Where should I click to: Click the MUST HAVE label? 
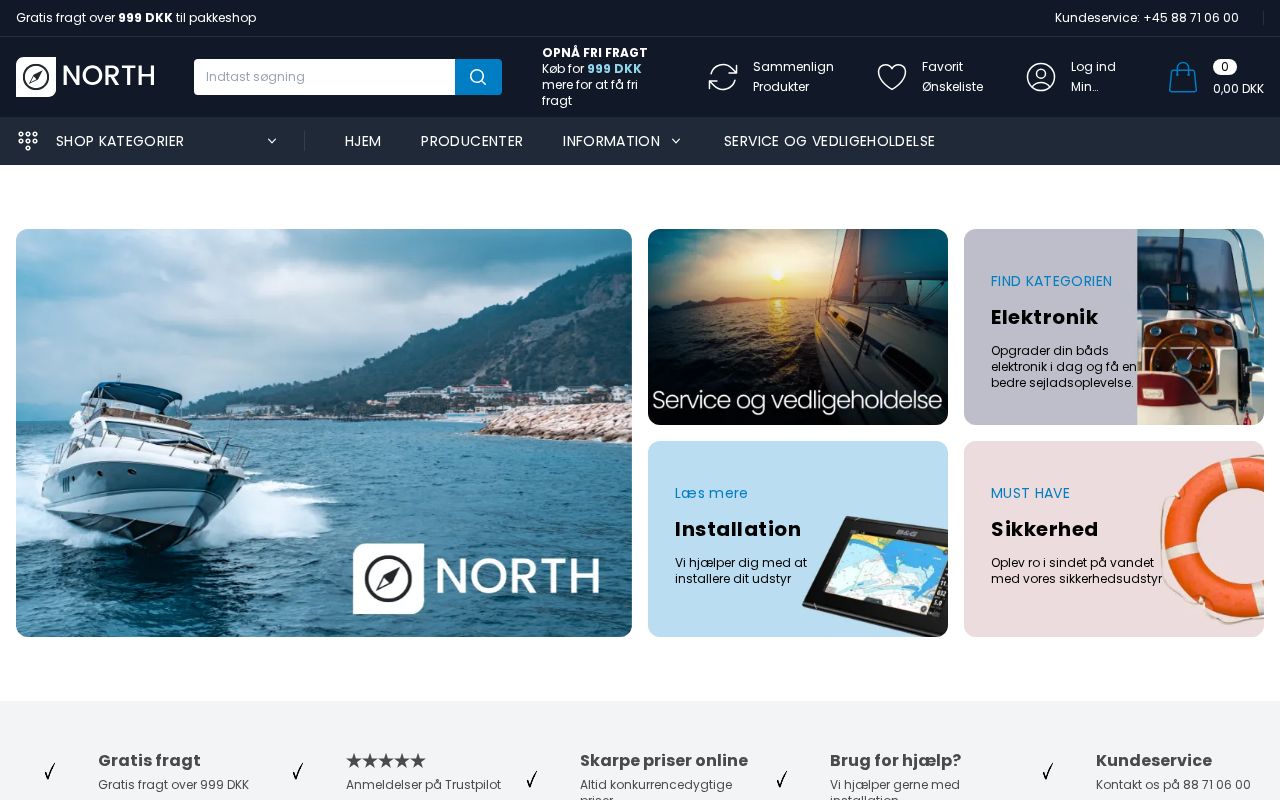tap(1030, 493)
